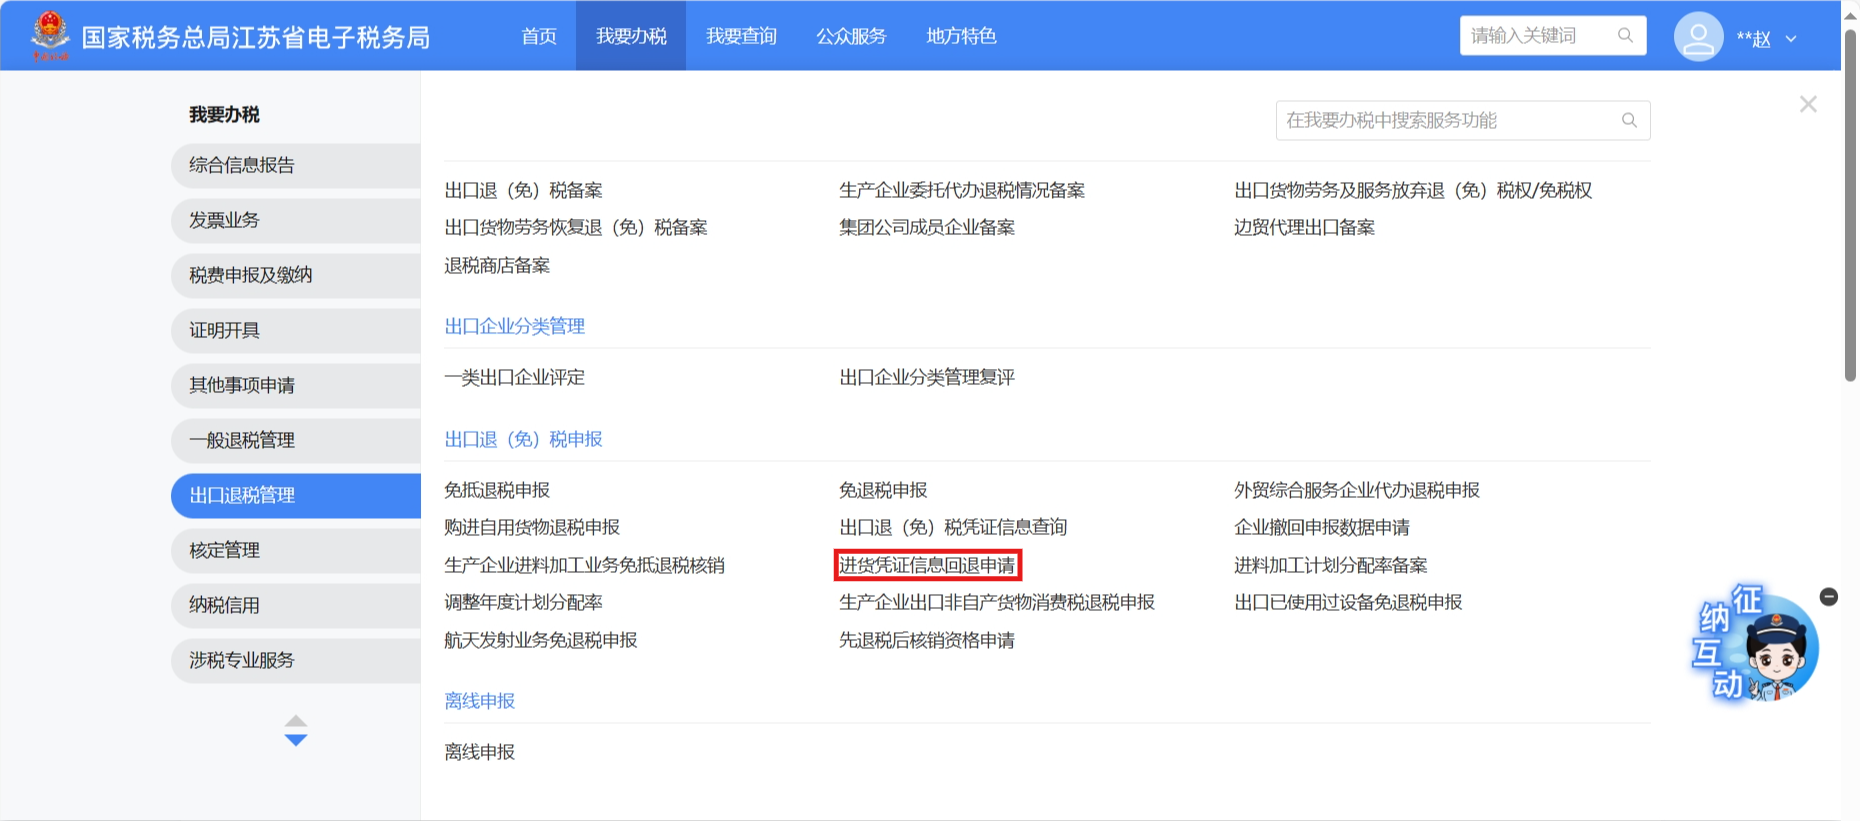Focus the 在我要办税中搜索服务功能 search field
The height and width of the screenshot is (821, 1860).
pos(1450,120)
